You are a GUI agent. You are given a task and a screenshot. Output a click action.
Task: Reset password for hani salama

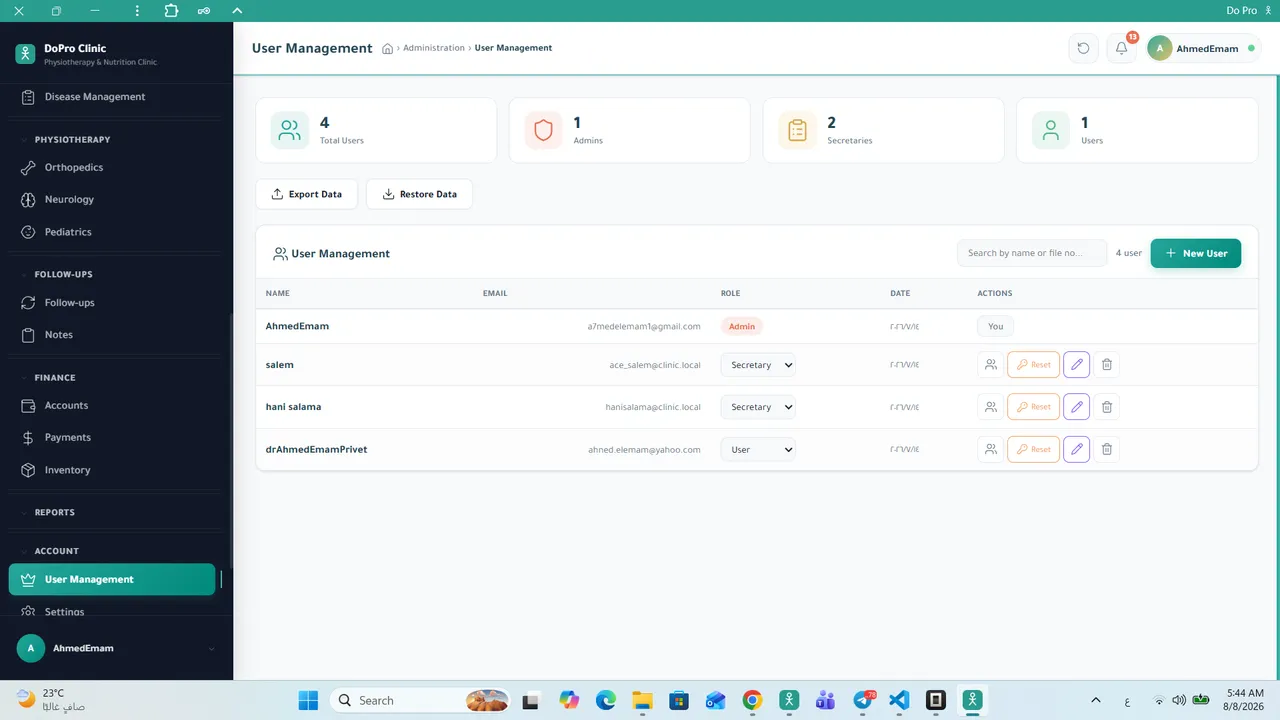1033,407
